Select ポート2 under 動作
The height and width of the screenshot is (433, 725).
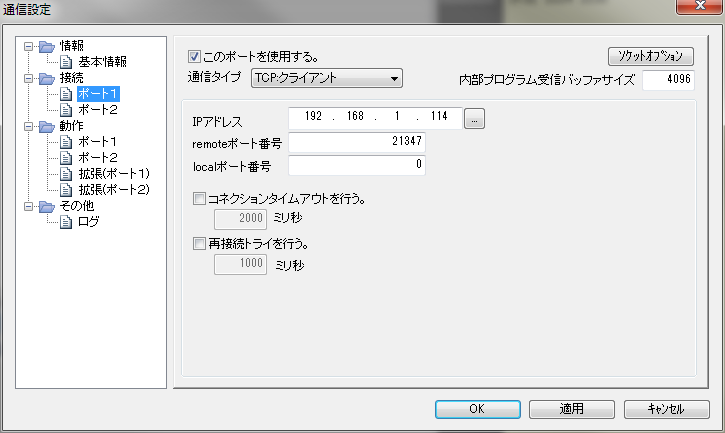click(98, 158)
